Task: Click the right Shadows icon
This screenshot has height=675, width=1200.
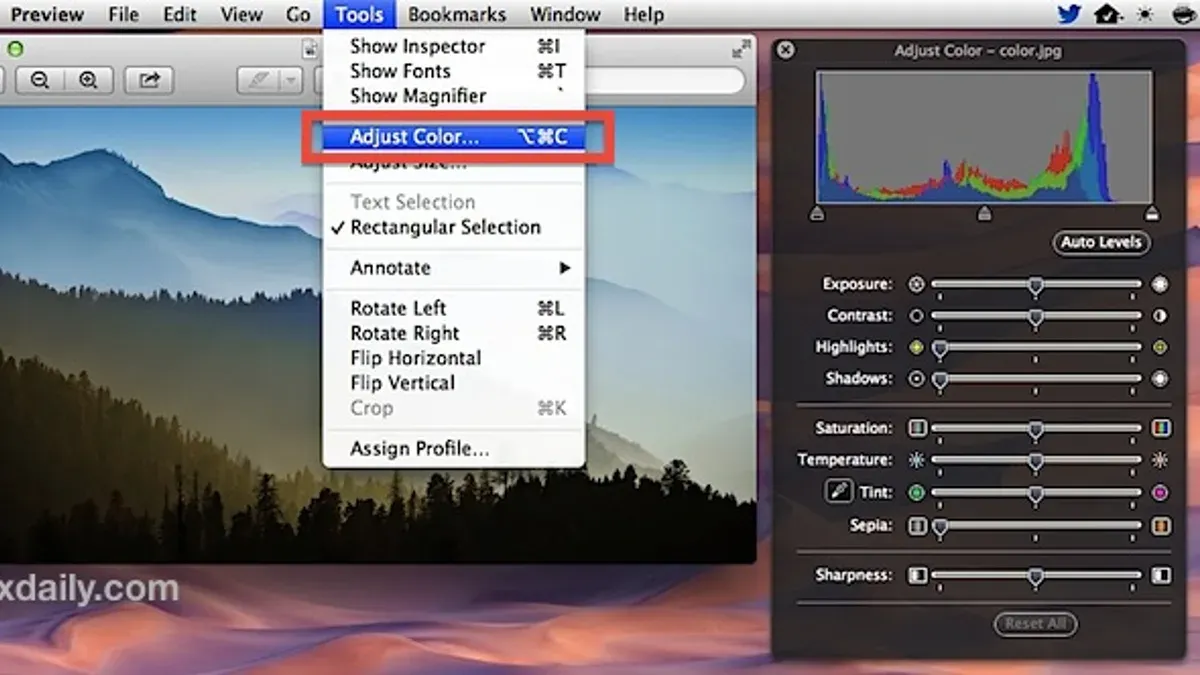Action: click(1159, 379)
